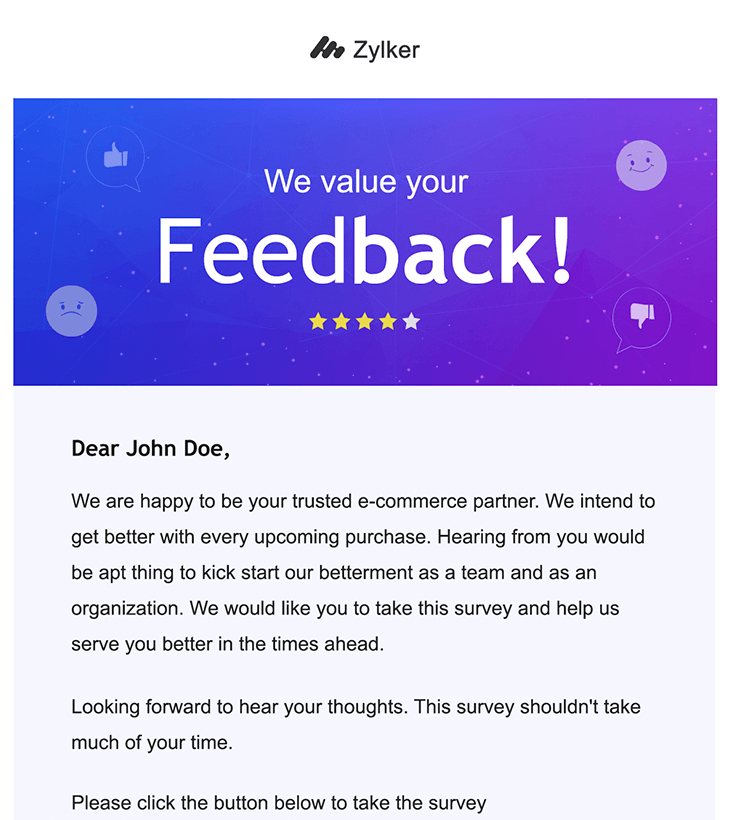Click the "Dear John Doe," greeting
Viewport: 730px width, 820px height.
[151, 449]
